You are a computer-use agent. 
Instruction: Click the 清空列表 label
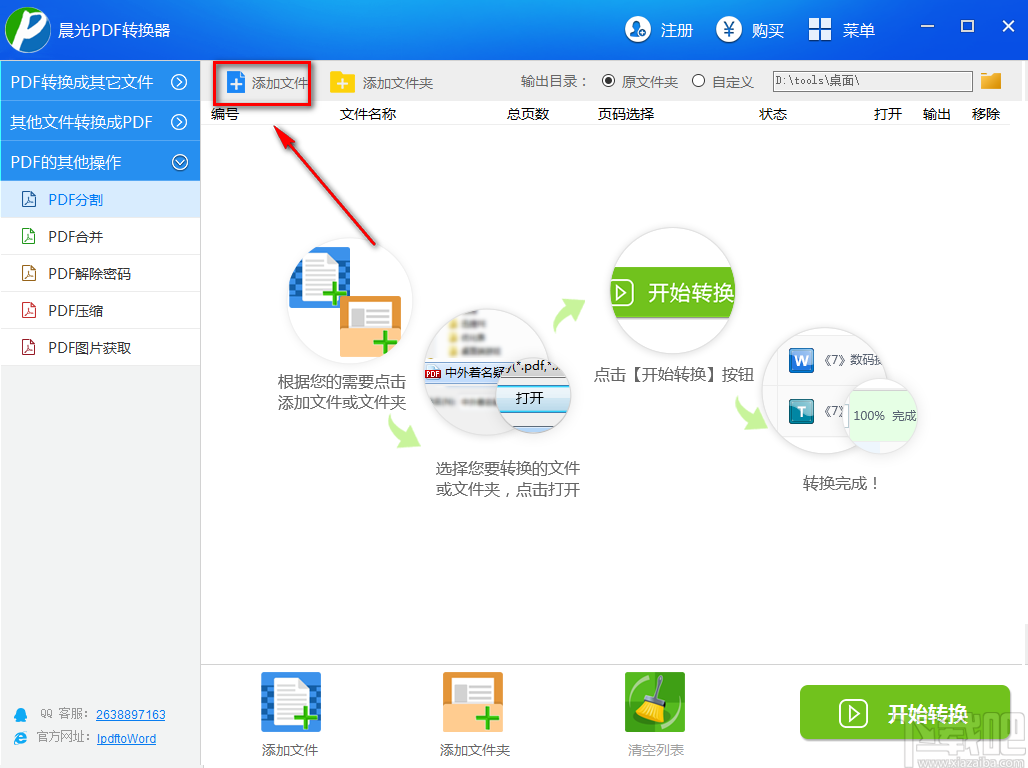click(x=656, y=750)
